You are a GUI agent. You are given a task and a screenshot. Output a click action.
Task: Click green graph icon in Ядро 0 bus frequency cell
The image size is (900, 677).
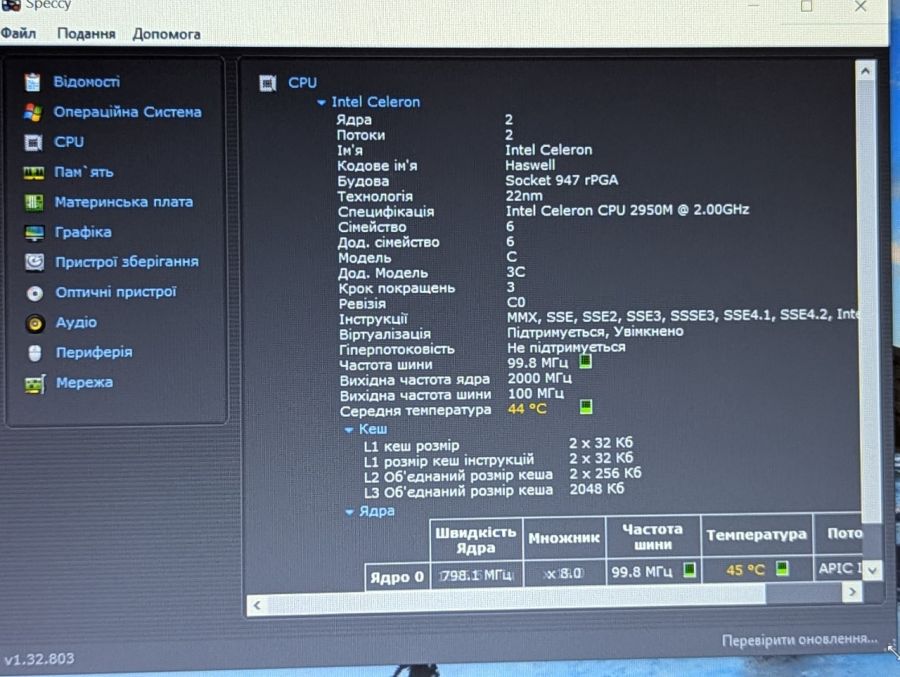[689, 570]
